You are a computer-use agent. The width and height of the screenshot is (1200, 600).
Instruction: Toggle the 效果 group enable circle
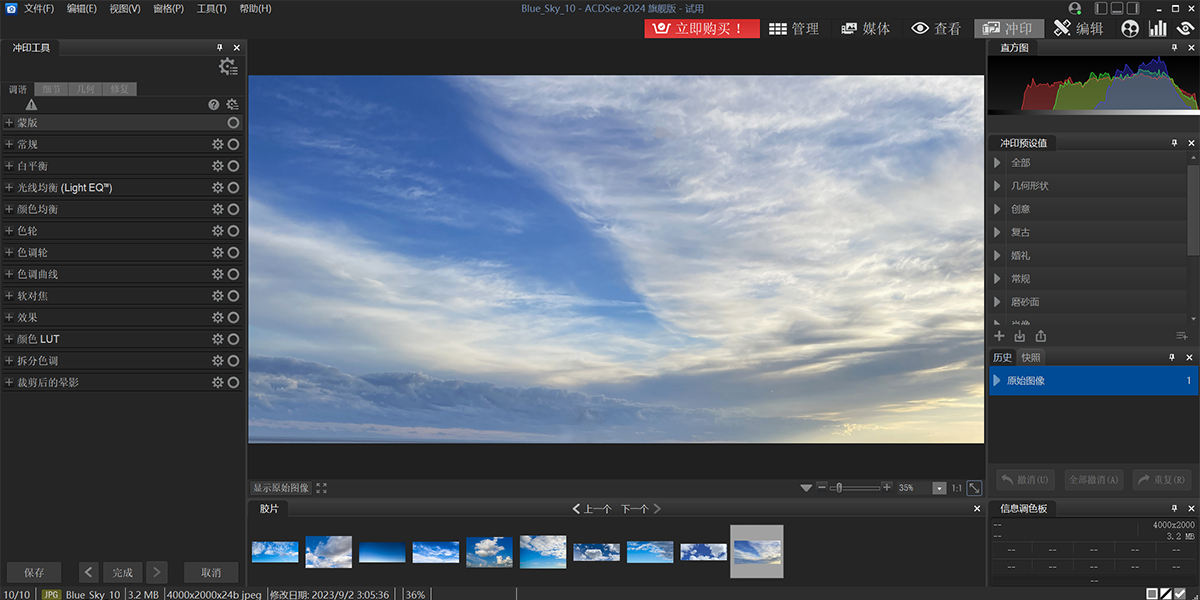233,317
